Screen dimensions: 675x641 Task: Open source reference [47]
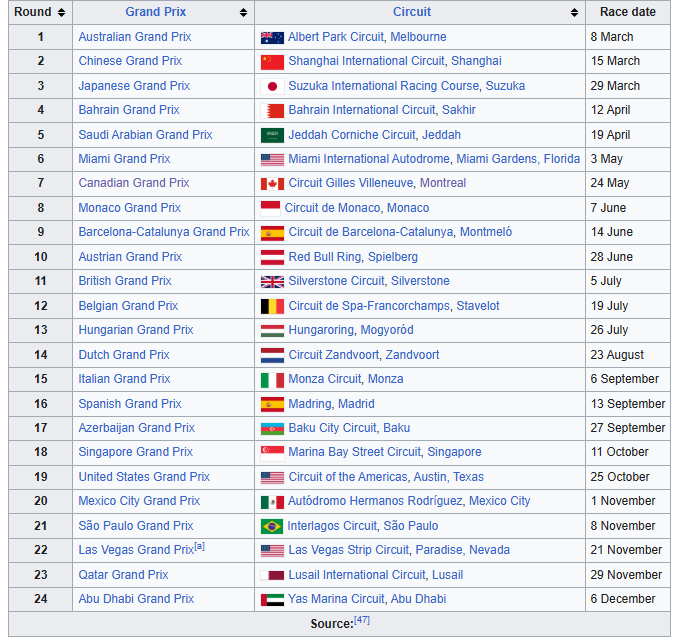click(362, 620)
